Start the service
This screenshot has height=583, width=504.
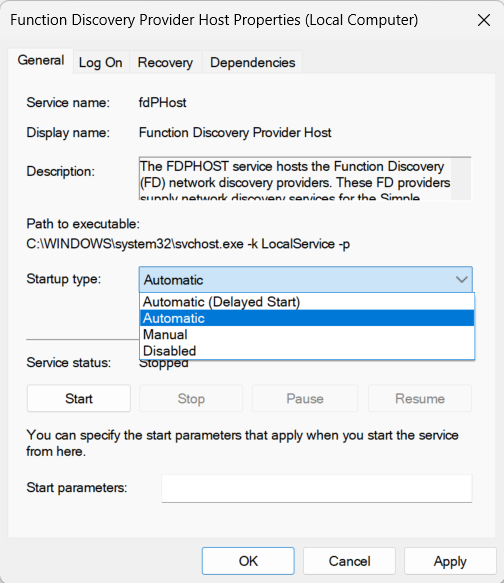79,399
